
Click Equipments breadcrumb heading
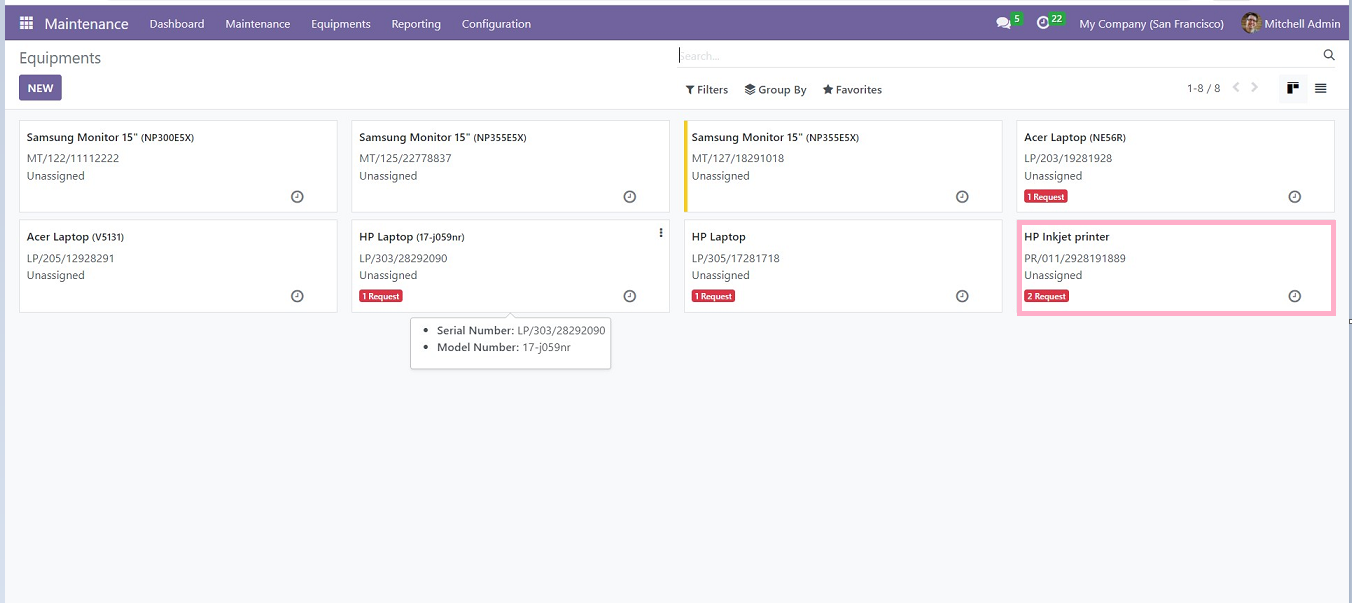60,58
